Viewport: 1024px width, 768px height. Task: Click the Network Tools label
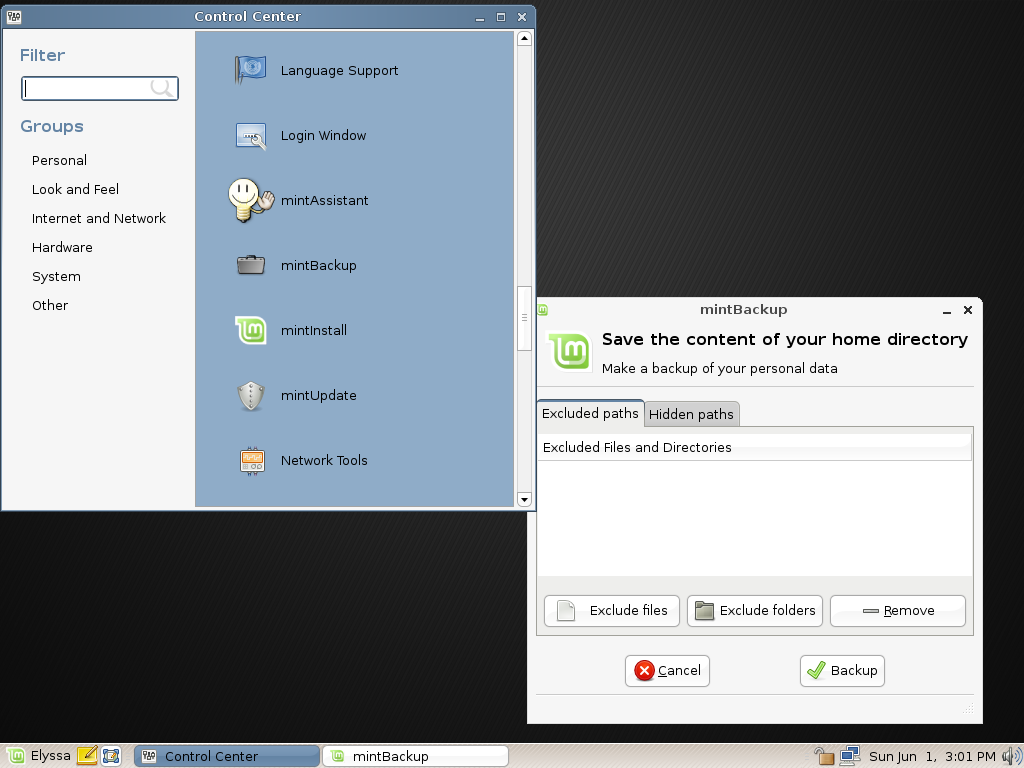tap(324, 460)
